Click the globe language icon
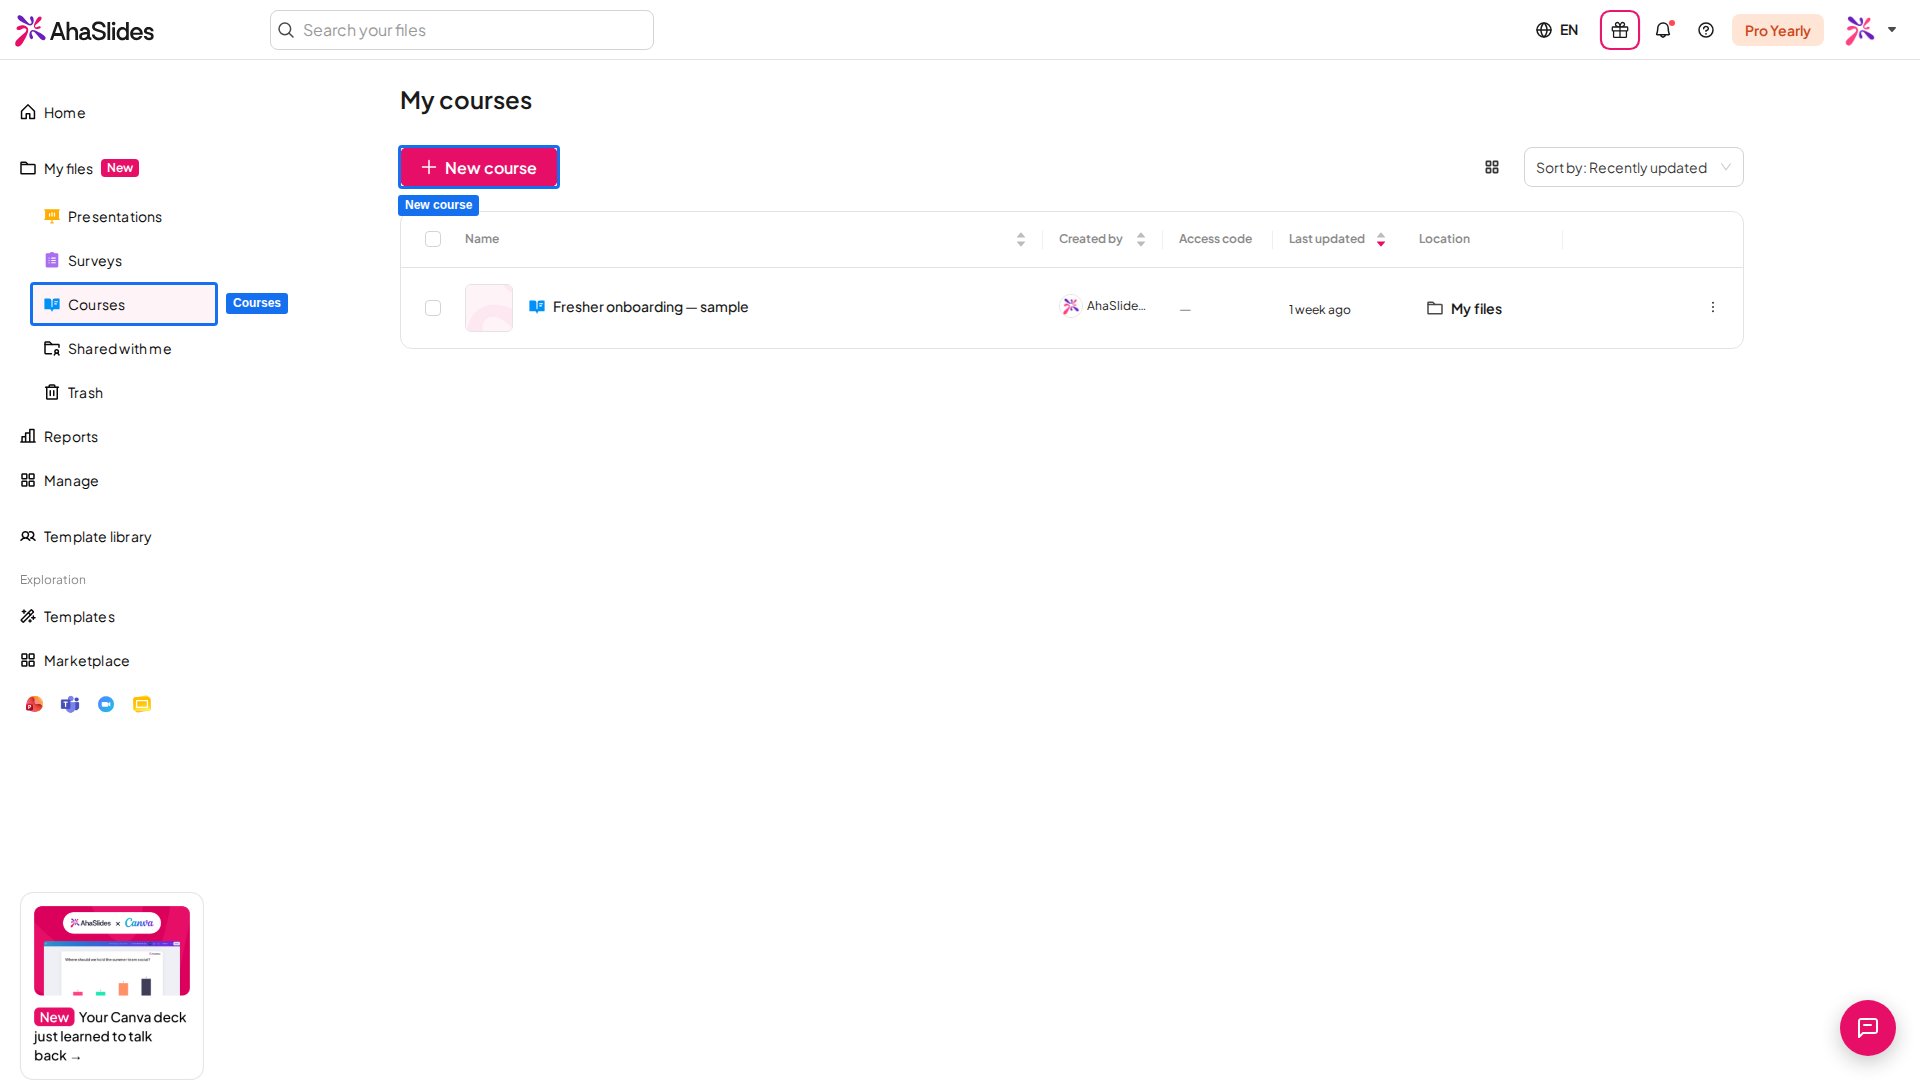 coord(1544,30)
